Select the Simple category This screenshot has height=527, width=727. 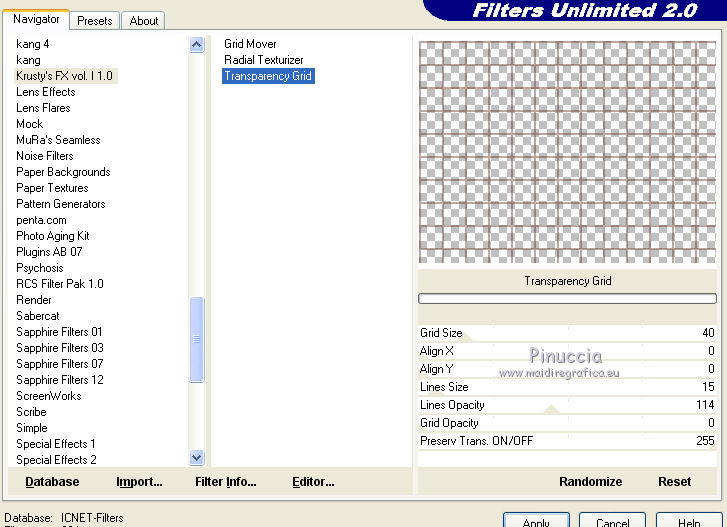[x=32, y=428]
